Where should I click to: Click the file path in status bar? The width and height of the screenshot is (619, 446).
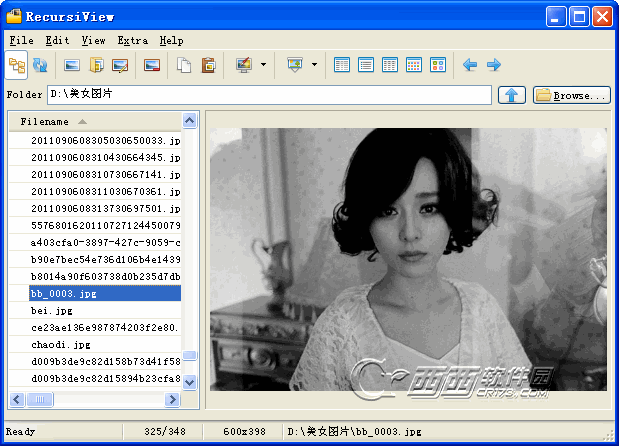pyautogui.click(x=354, y=431)
